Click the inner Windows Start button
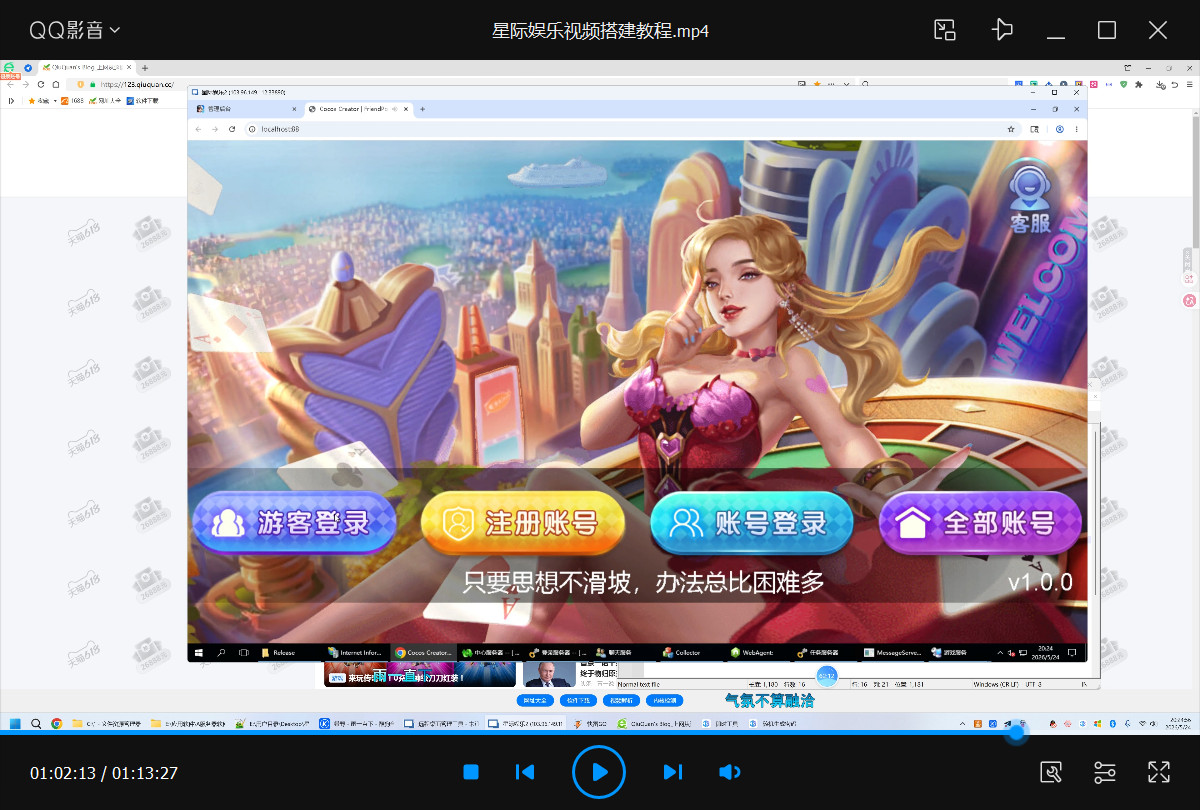Viewport: 1200px width, 810px height. (198, 652)
